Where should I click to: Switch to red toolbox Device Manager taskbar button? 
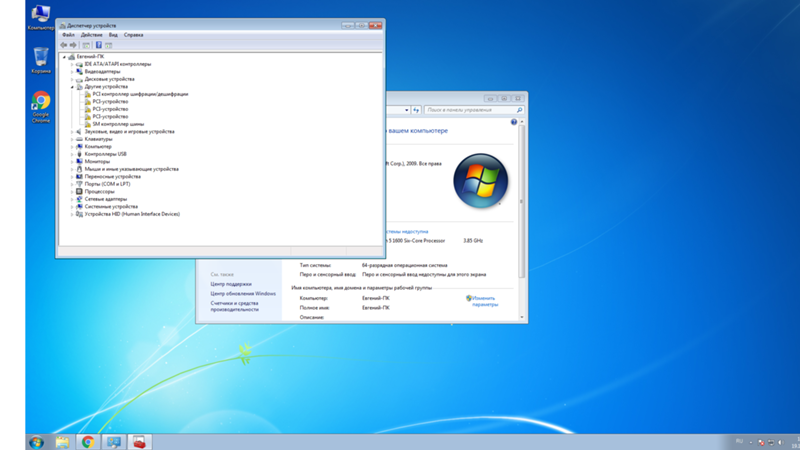(x=139, y=442)
